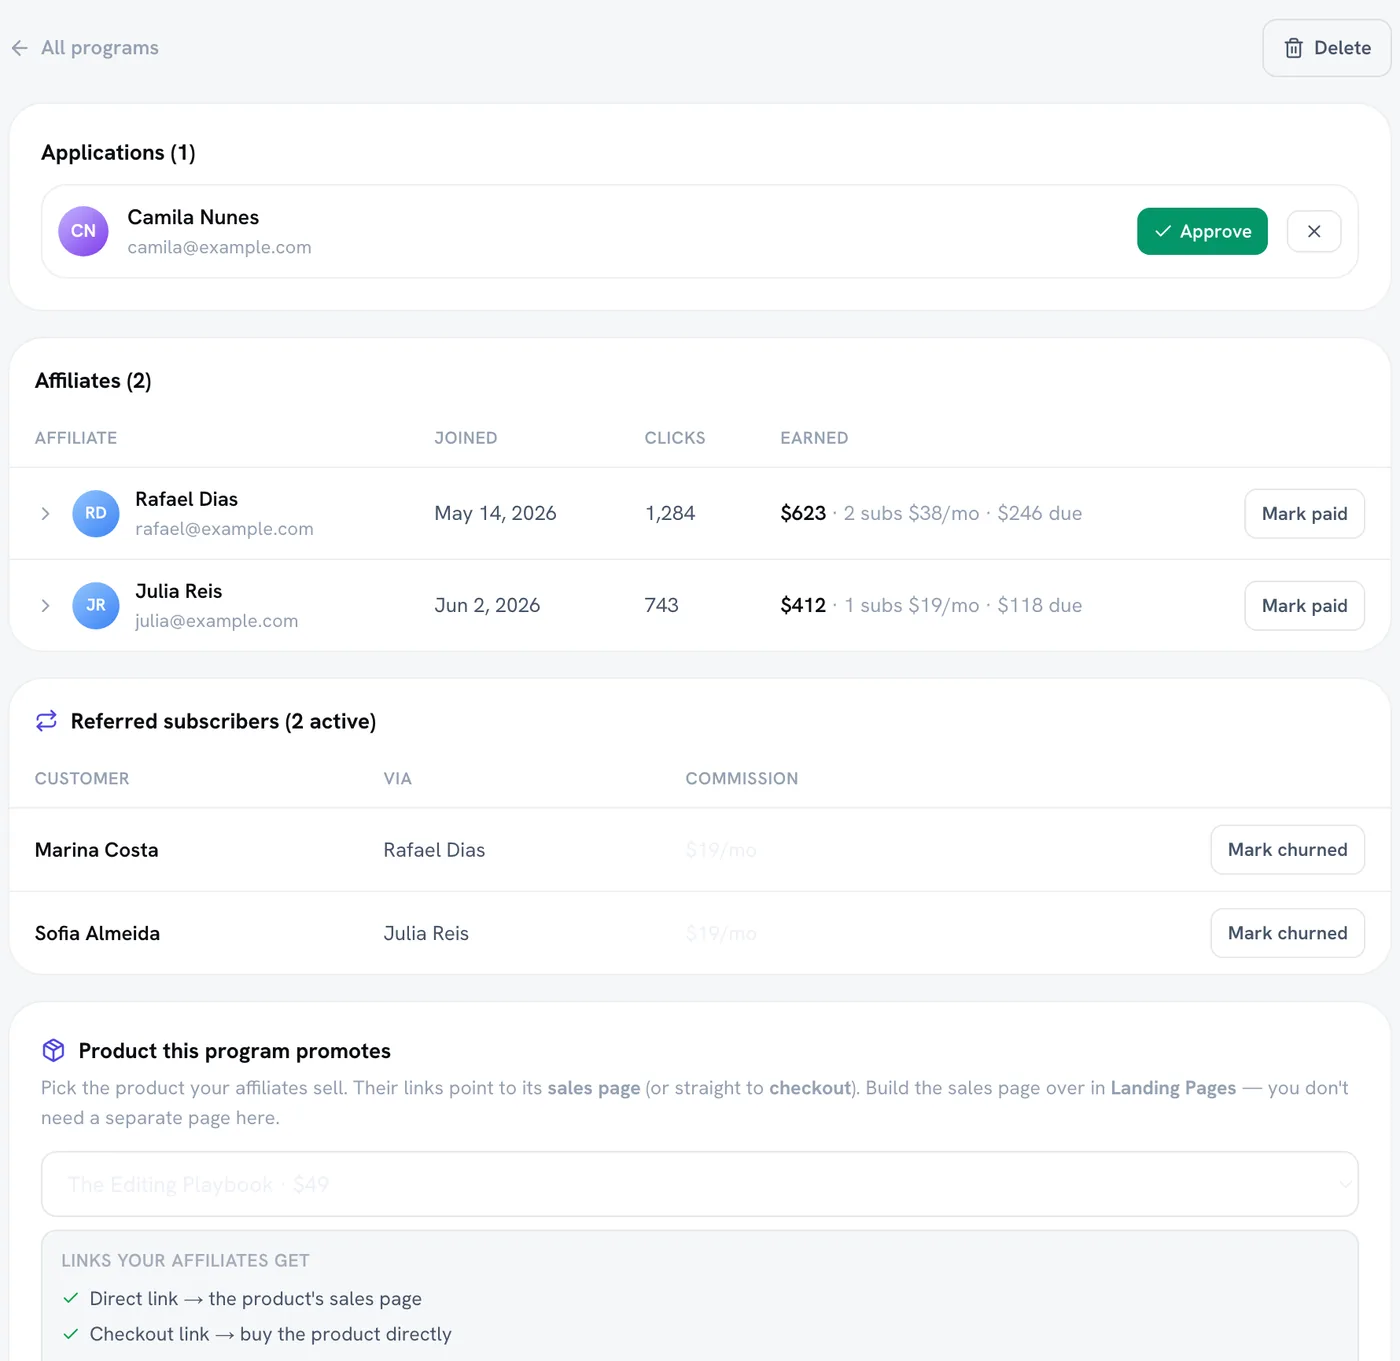Click the $412 earned amount
The height and width of the screenshot is (1361, 1400).
pos(803,605)
